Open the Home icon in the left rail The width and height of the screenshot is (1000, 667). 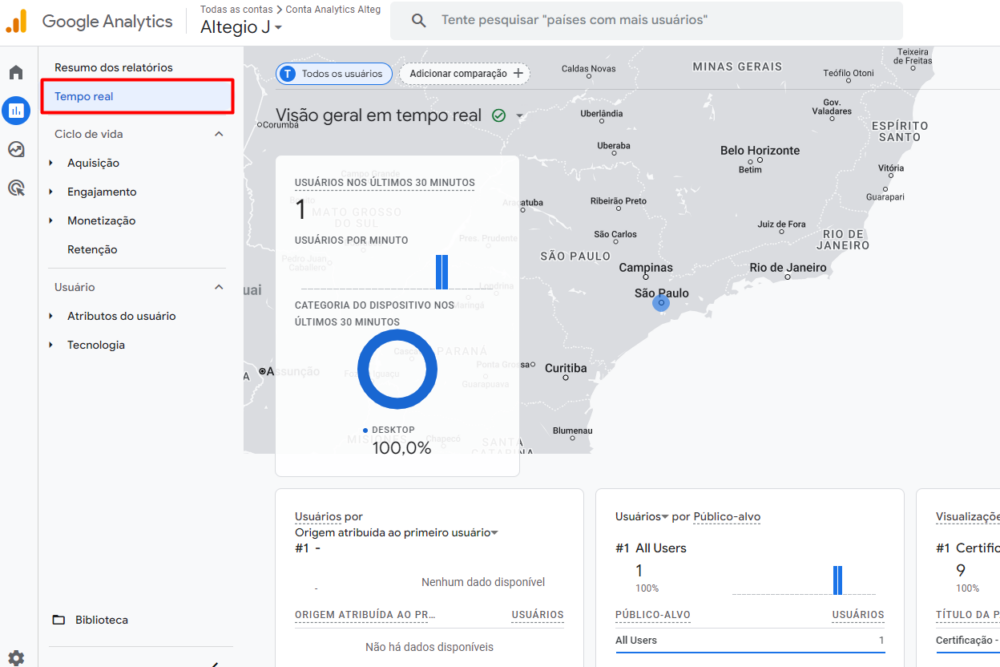click(x=16, y=72)
